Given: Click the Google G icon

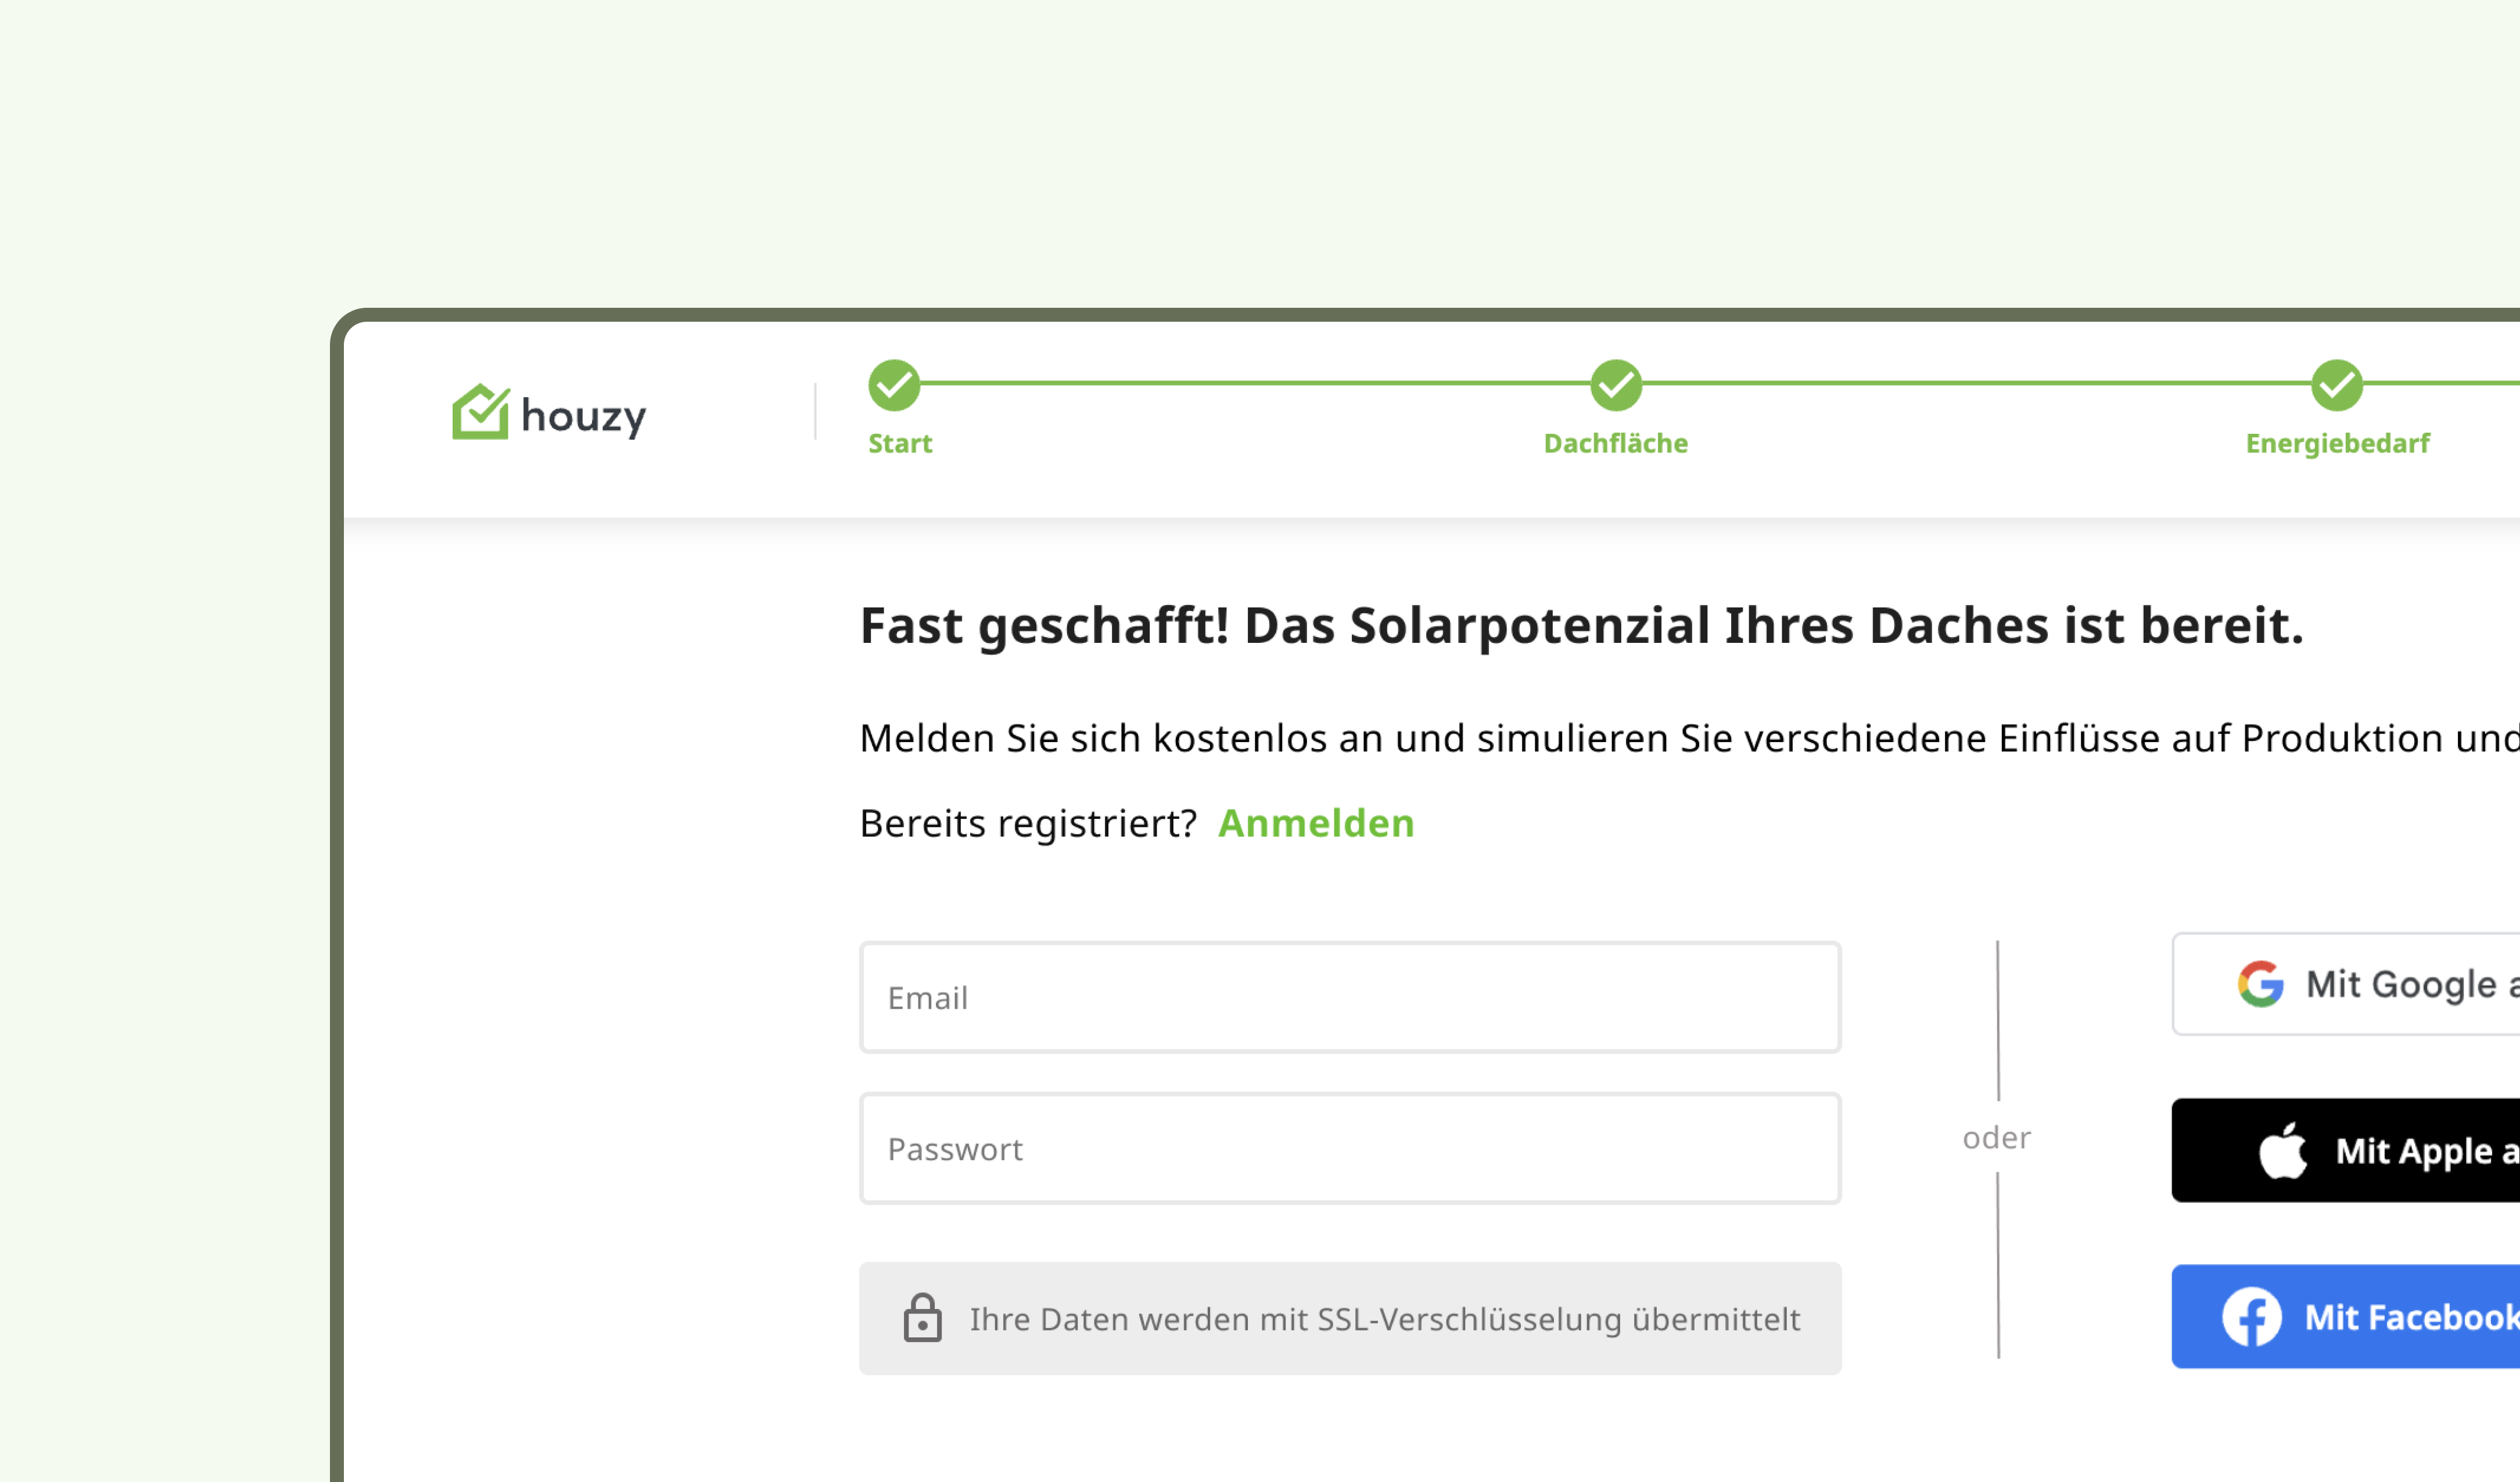Looking at the screenshot, I should tap(2260, 984).
